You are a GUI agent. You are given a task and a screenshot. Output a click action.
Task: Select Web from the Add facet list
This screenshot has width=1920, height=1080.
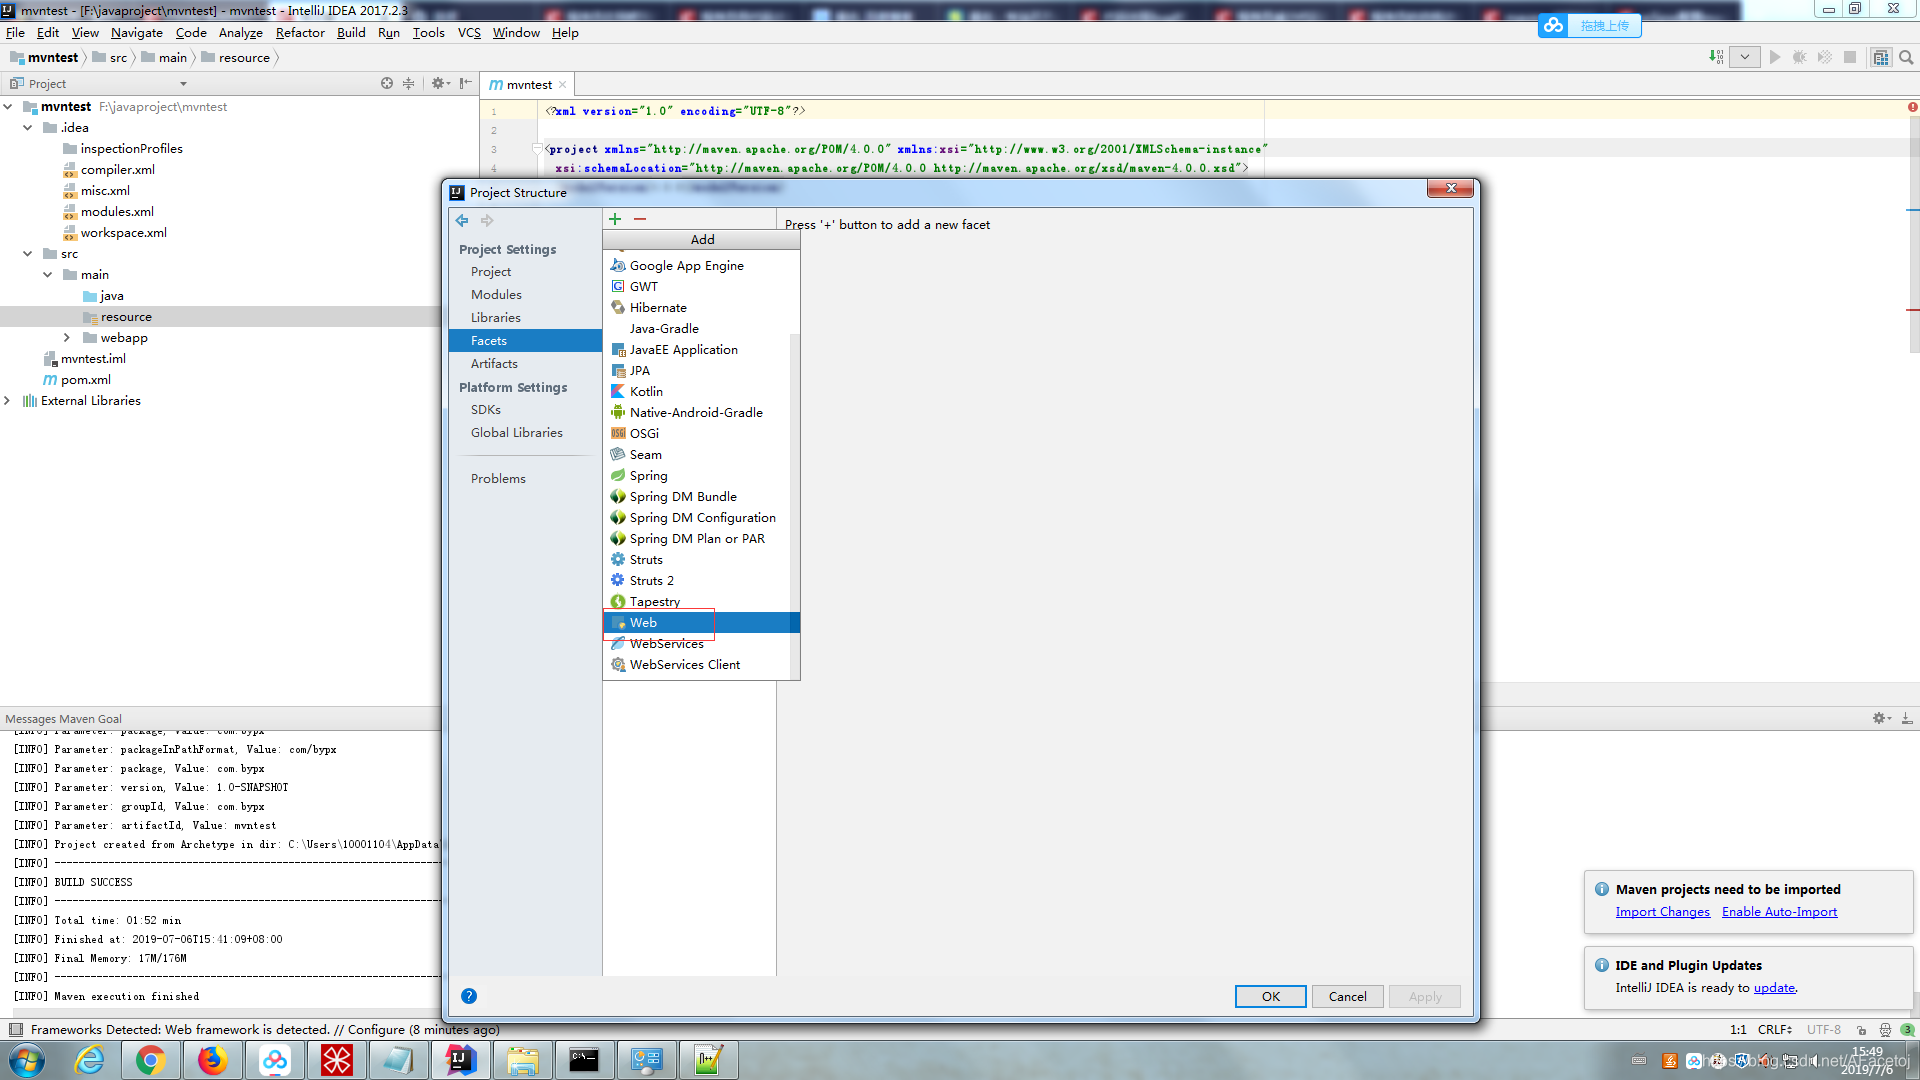pos(643,622)
